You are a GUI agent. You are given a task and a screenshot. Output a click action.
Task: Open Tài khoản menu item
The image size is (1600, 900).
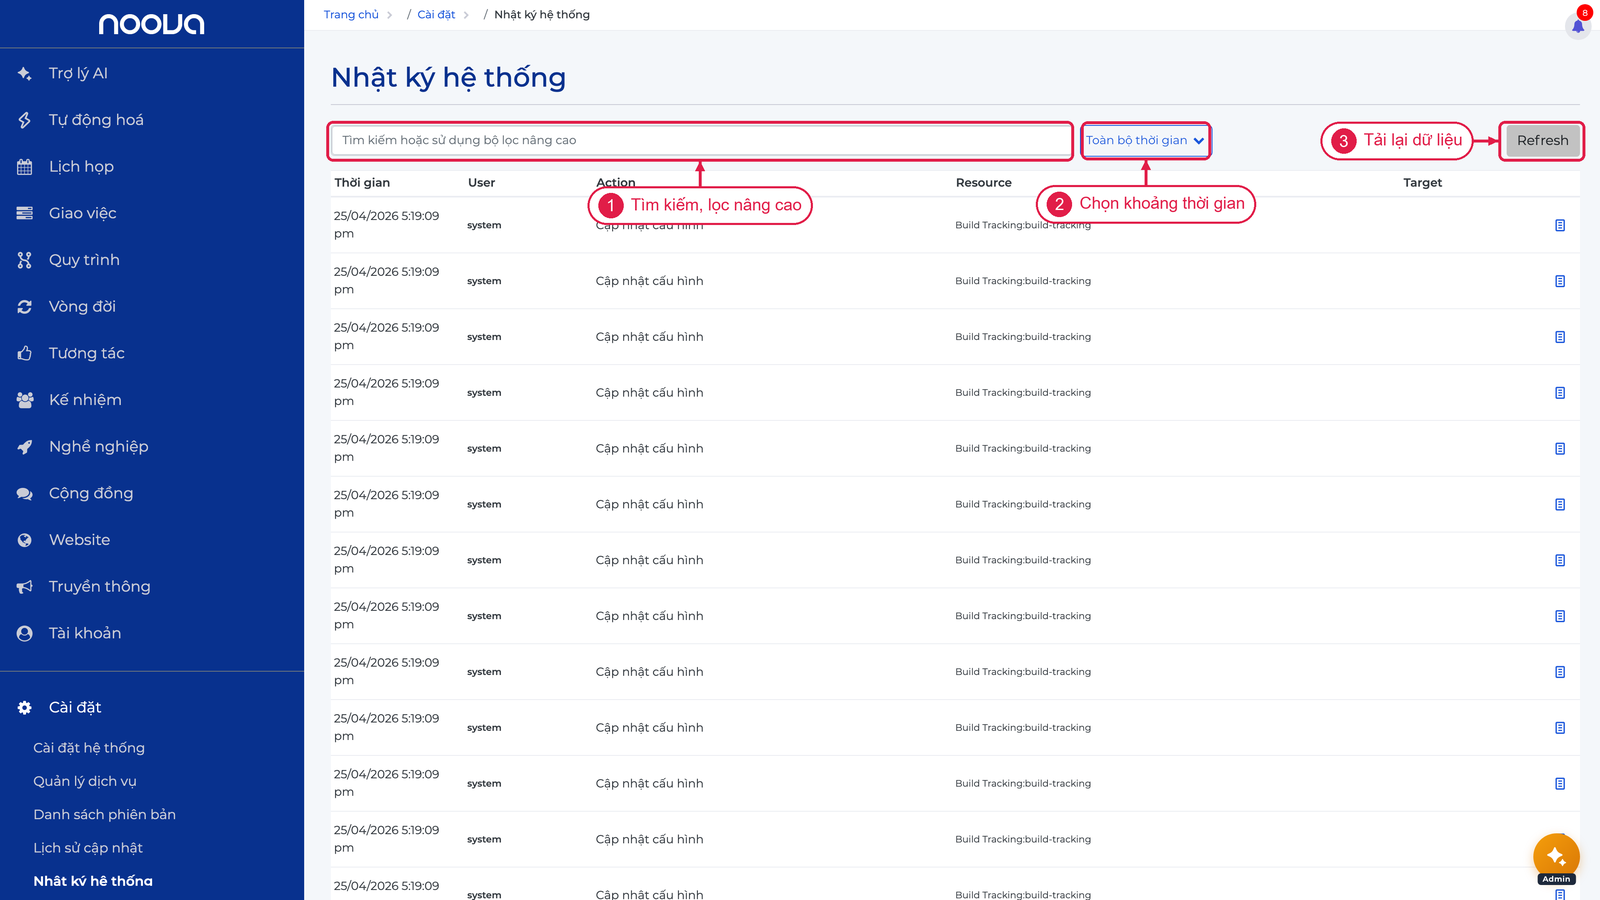(84, 633)
